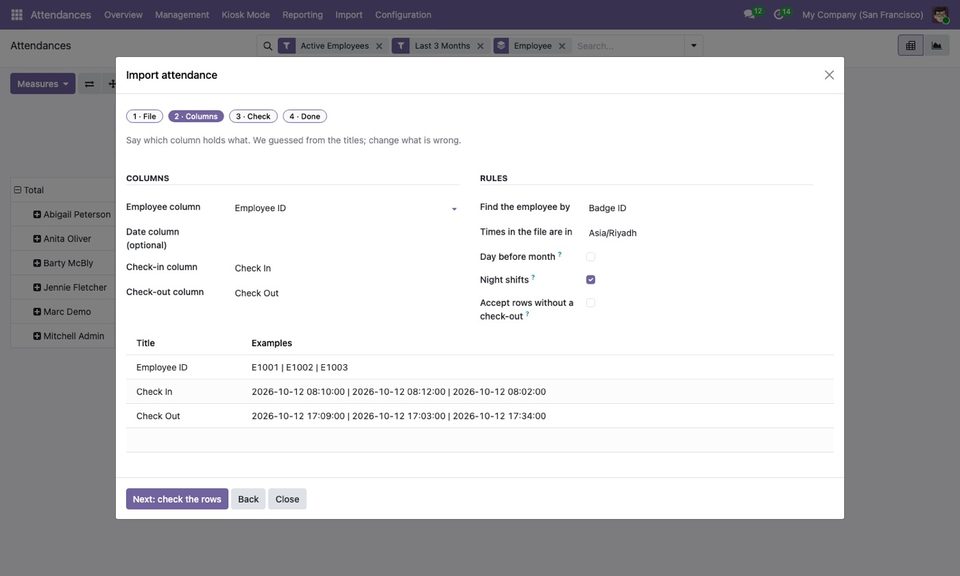
Task: Go to step 3 - Check
Action: click(x=253, y=116)
